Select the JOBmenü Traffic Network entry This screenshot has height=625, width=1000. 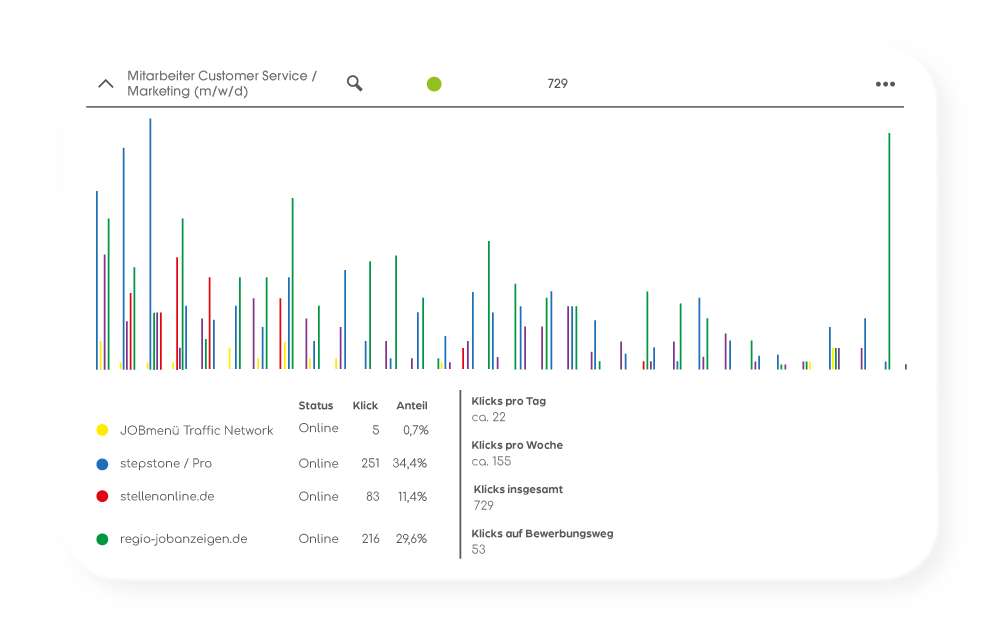[196, 430]
